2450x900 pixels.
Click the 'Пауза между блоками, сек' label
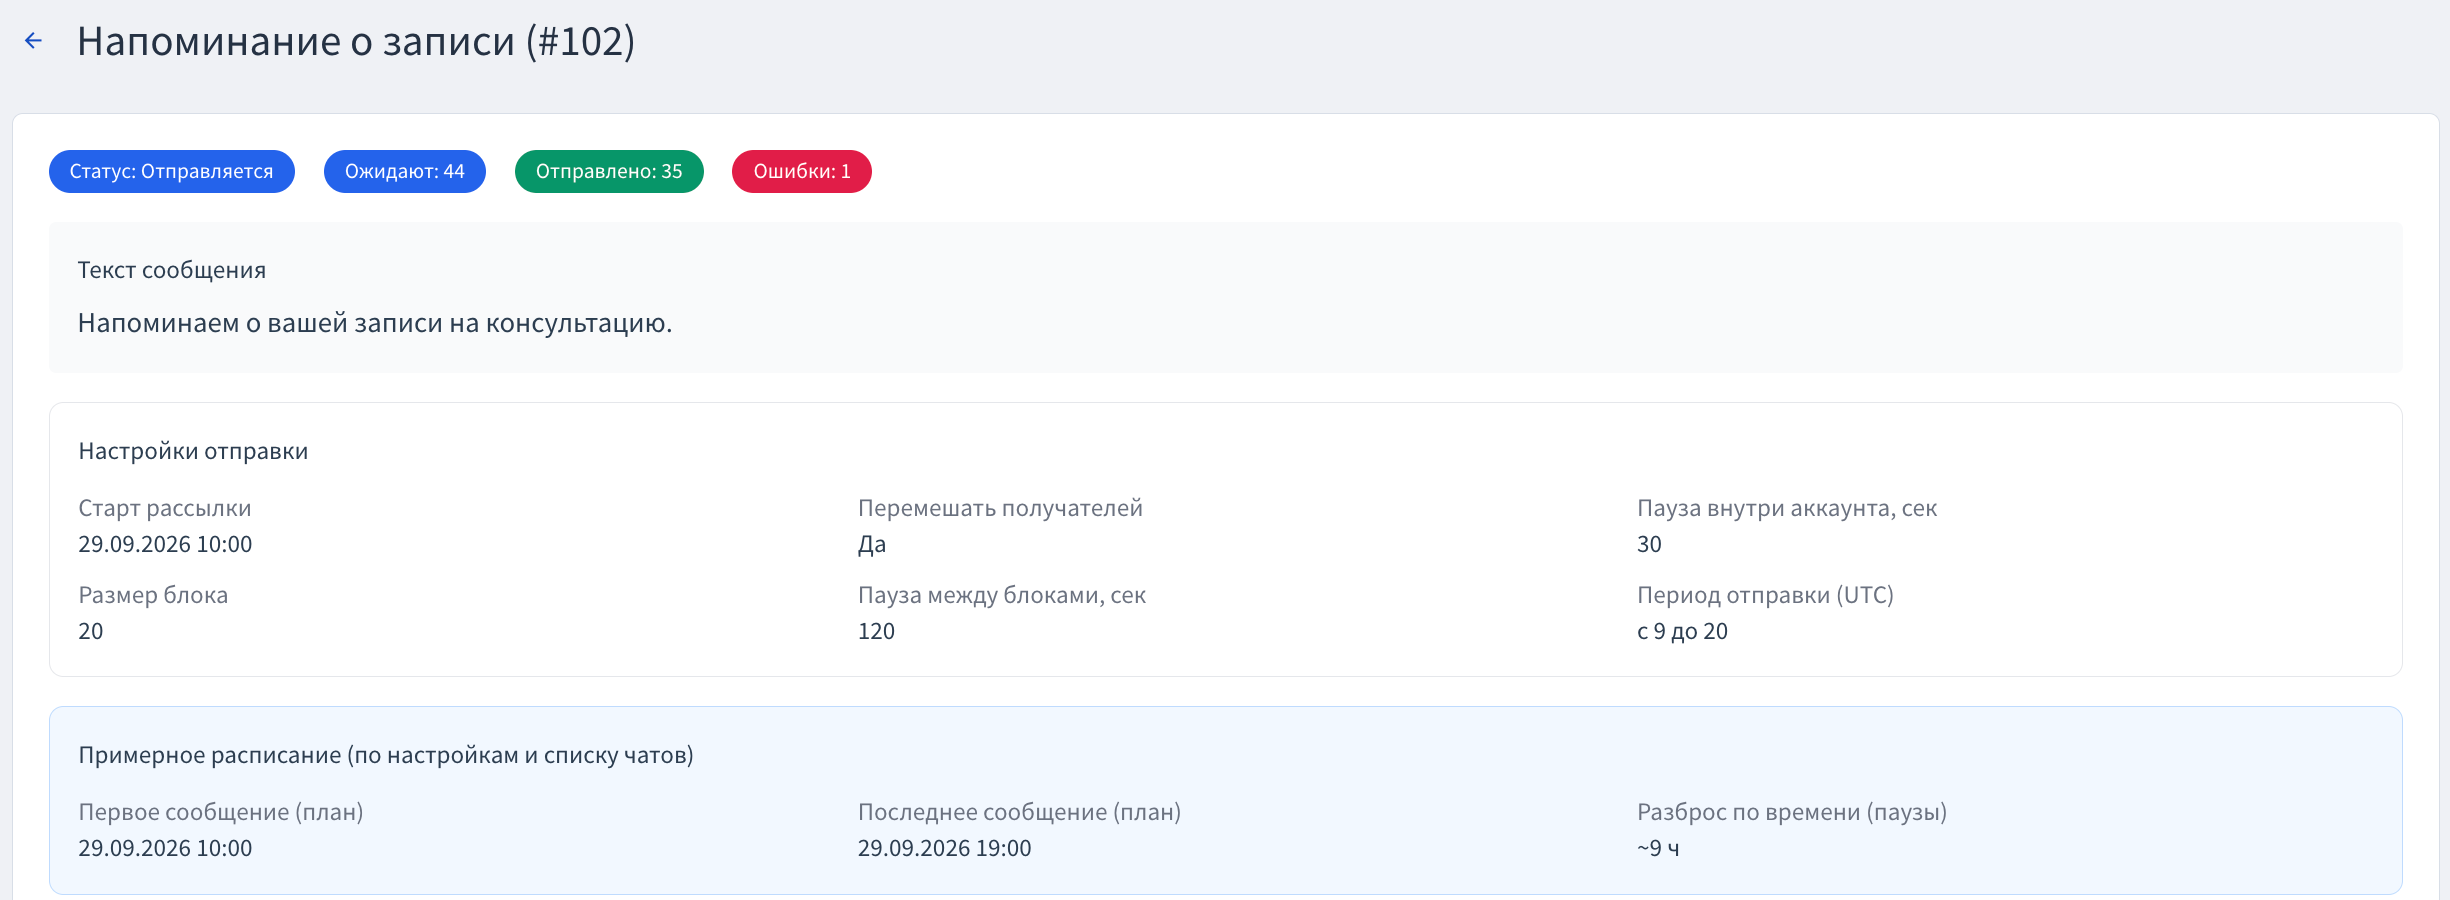[x=1002, y=595]
